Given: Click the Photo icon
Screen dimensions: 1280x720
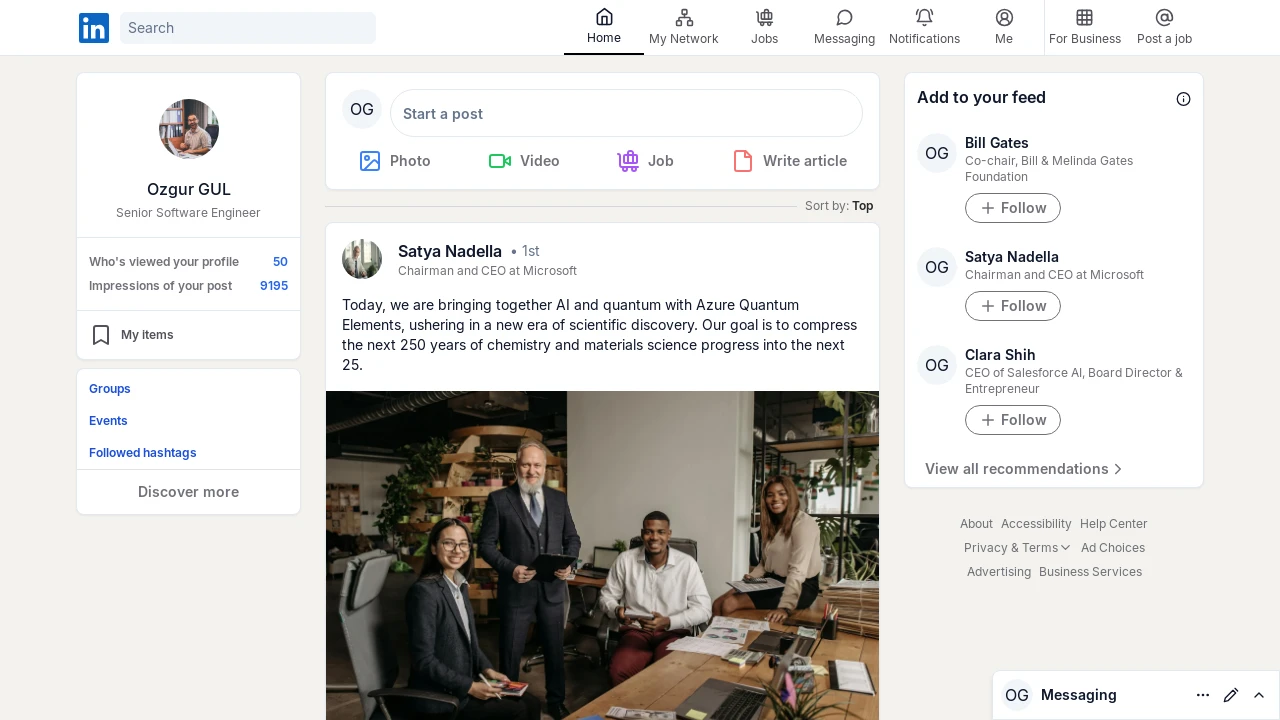Looking at the screenshot, I should pyautogui.click(x=370, y=161).
